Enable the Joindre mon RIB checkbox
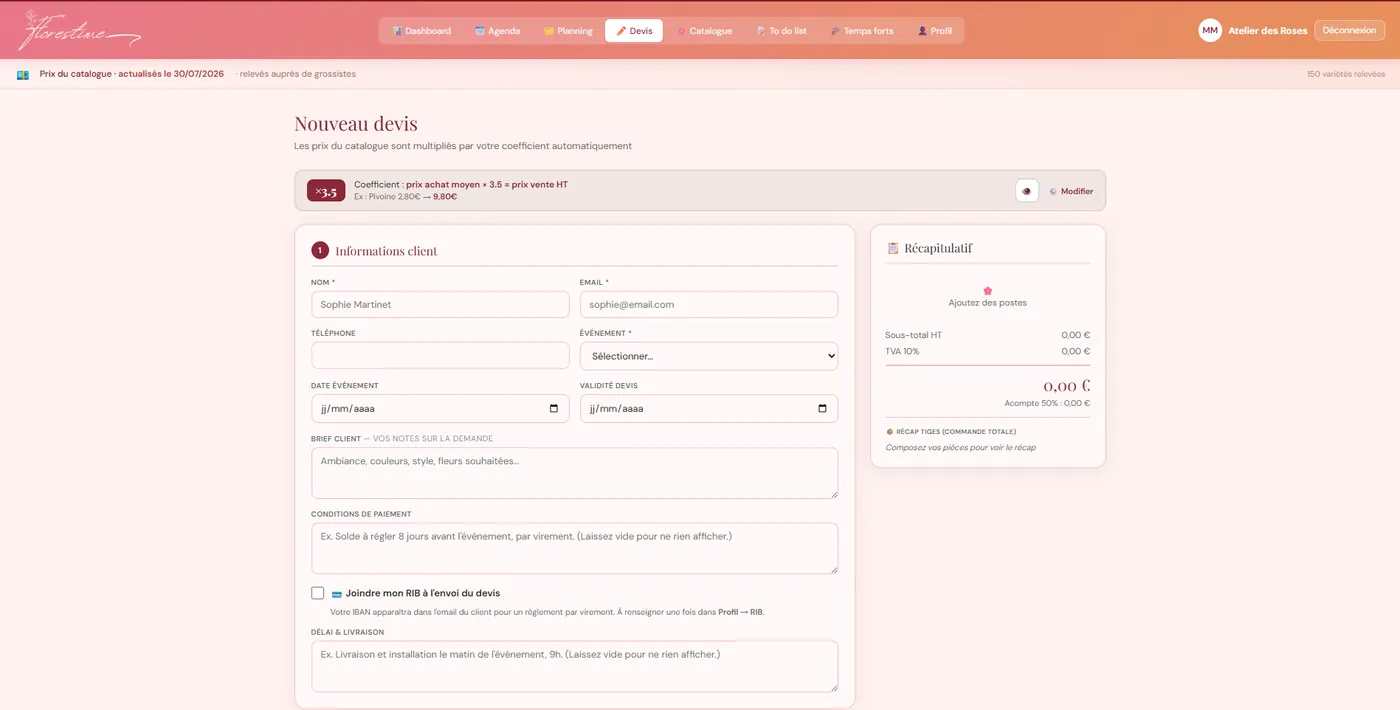The width and height of the screenshot is (1400, 710). tap(318, 593)
